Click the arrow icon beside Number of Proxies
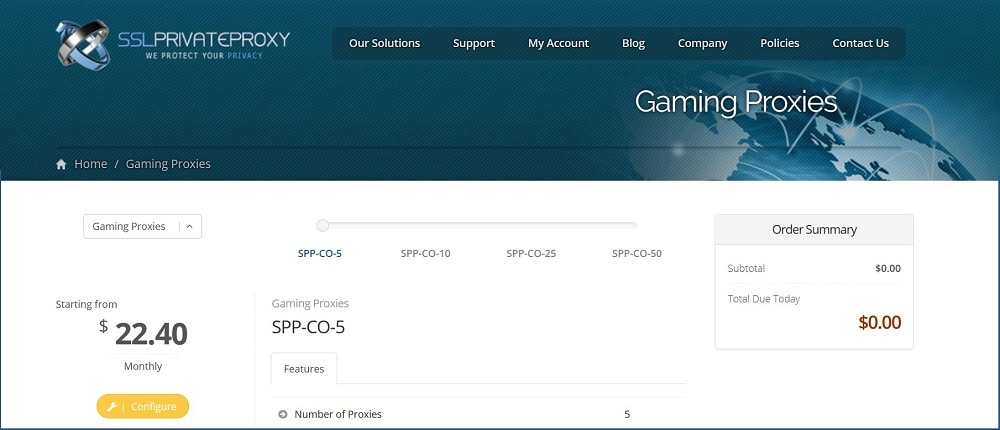Image resolution: width=1000 pixels, height=430 pixels. pyautogui.click(x=283, y=415)
